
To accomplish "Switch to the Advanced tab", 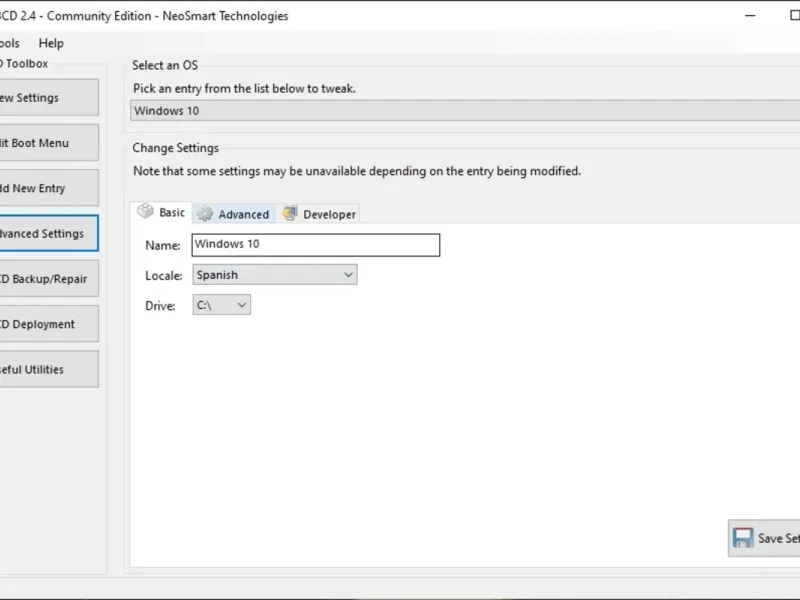I will (234, 214).
